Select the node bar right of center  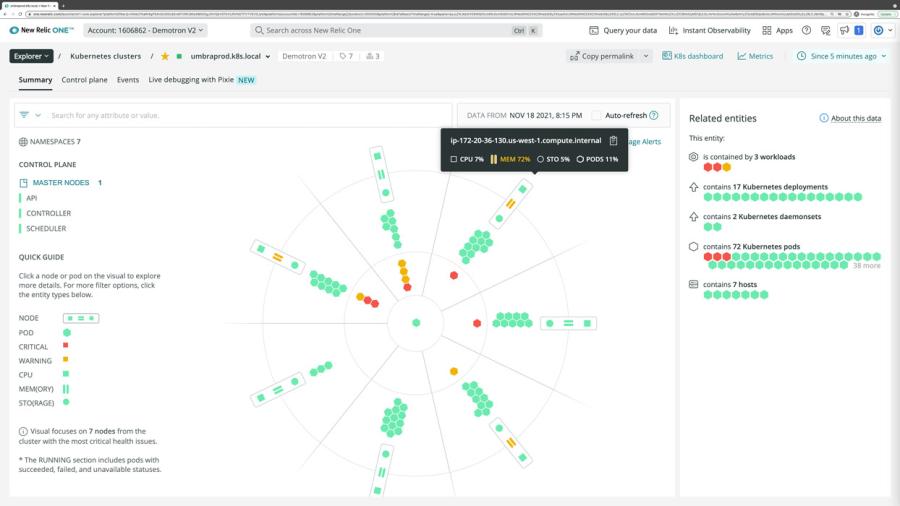pyautogui.click(x=568, y=324)
